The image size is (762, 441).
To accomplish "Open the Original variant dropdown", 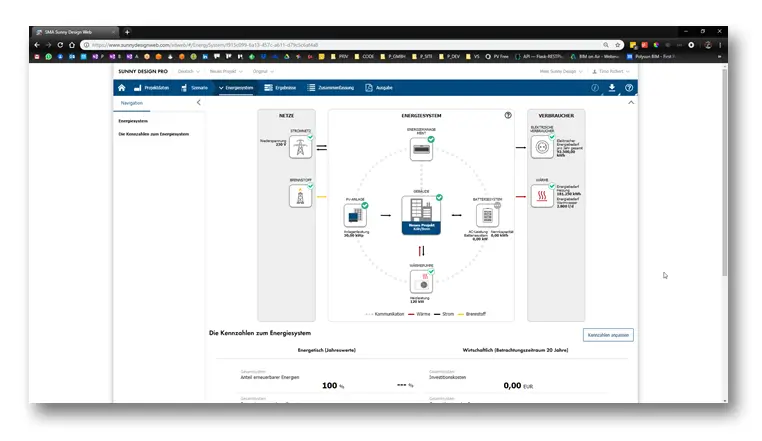I will click(x=263, y=71).
